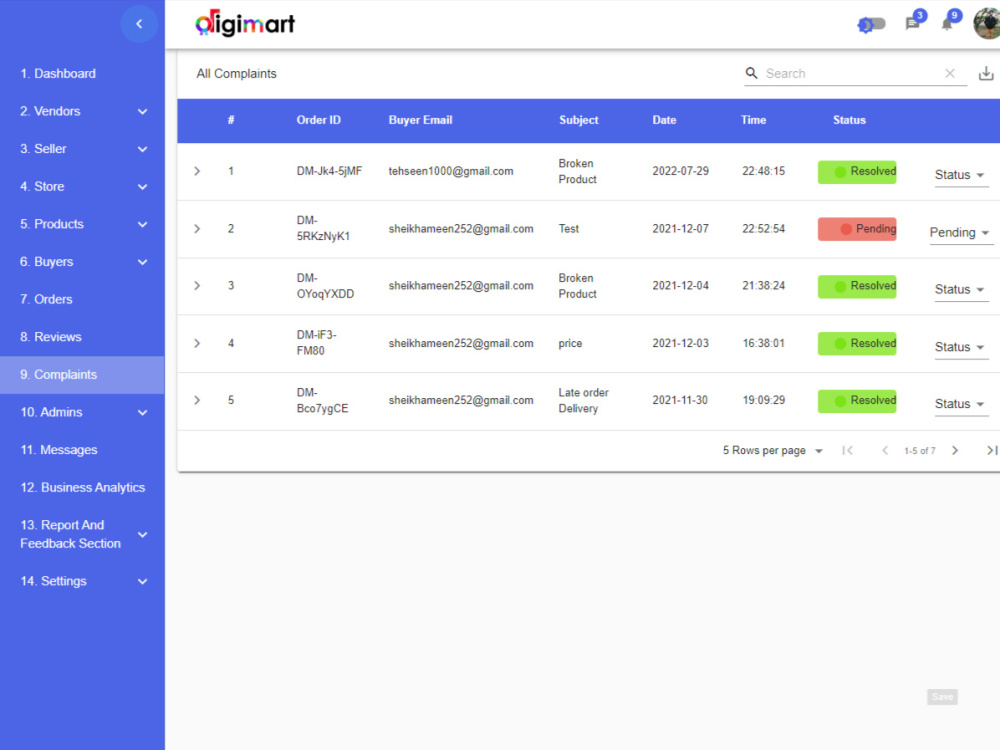This screenshot has width=1000, height=750.
Task: Click the red Pending badge
Action: 857,229
